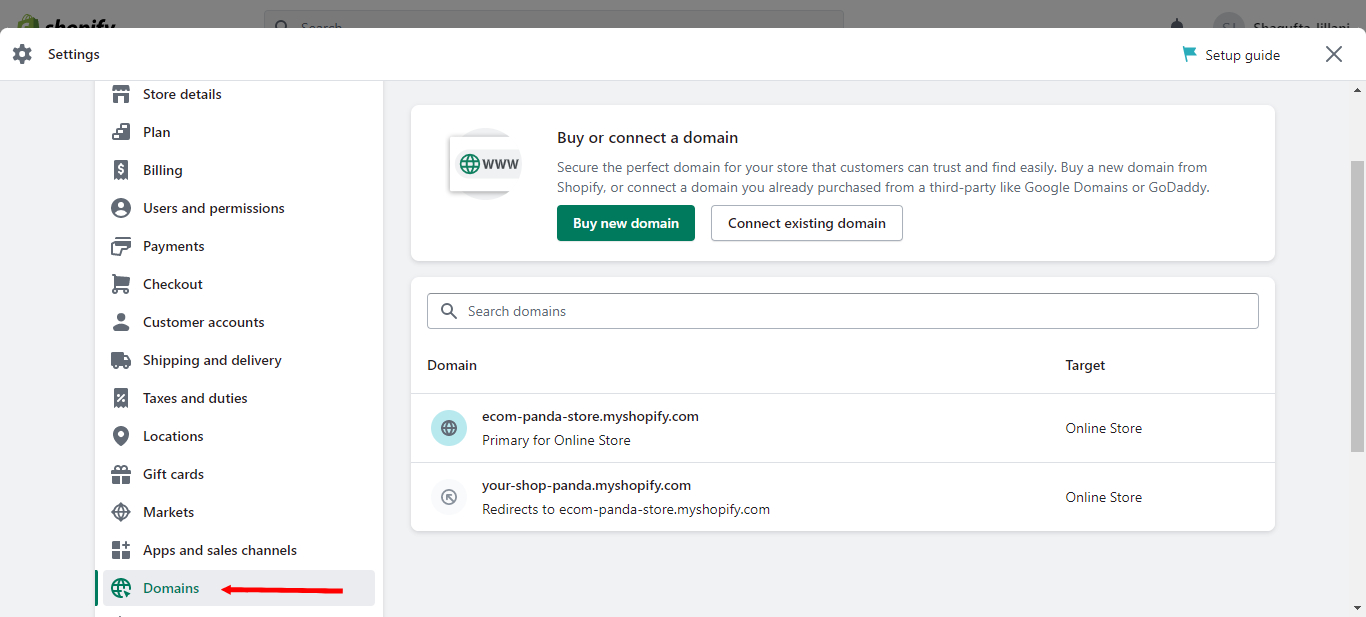
Task: Open Customer accounts settings
Action: point(203,321)
